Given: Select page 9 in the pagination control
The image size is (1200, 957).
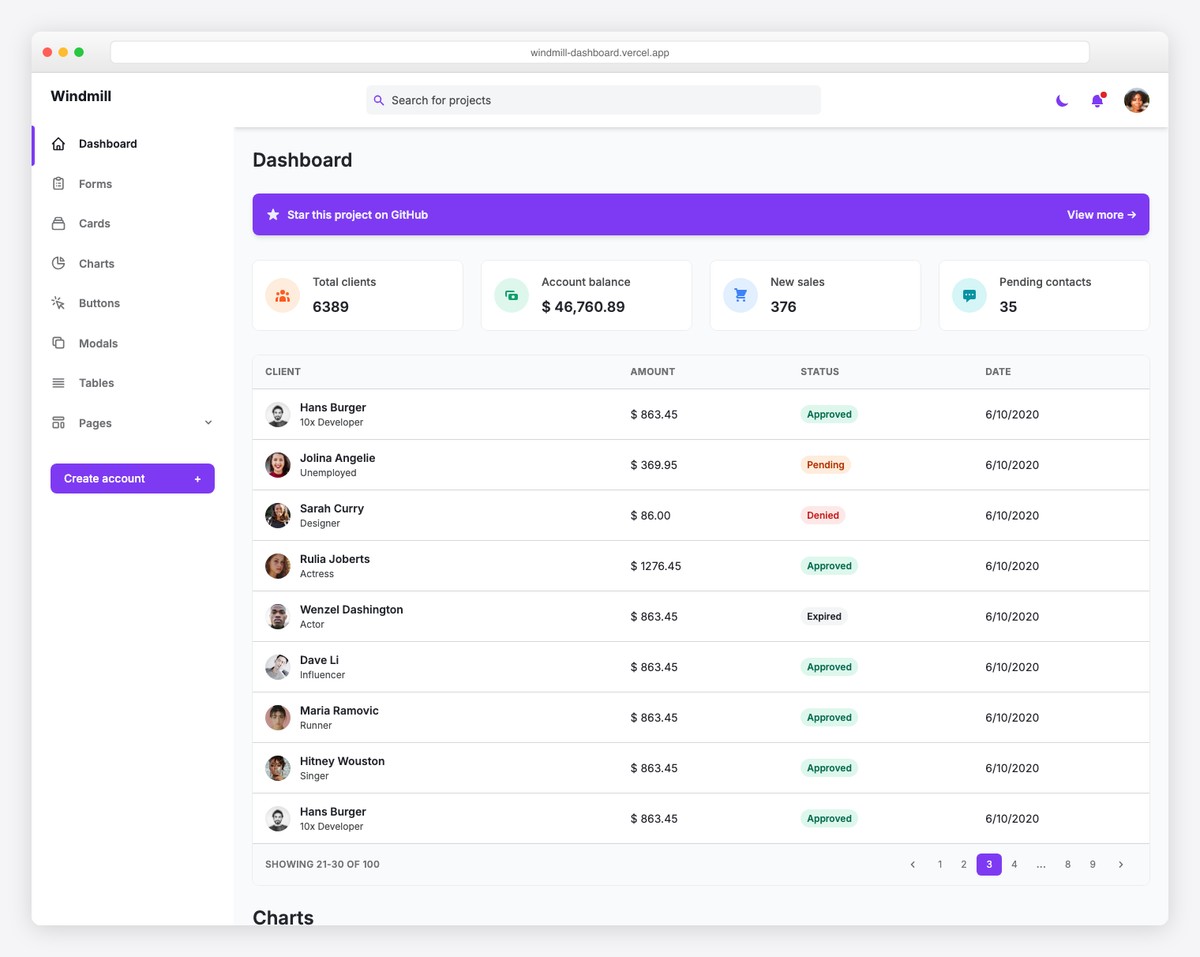Looking at the screenshot, I should 1092,864.
